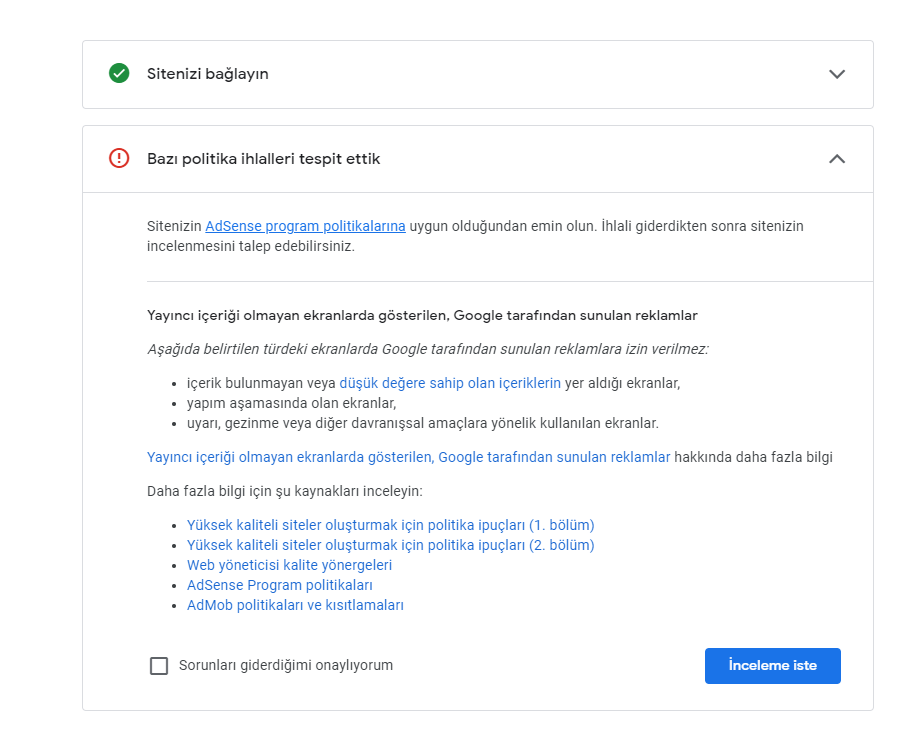This screenshot has width=913, height=734.
Task: Click the red policy violation warning icon
Action: [119, 158]
